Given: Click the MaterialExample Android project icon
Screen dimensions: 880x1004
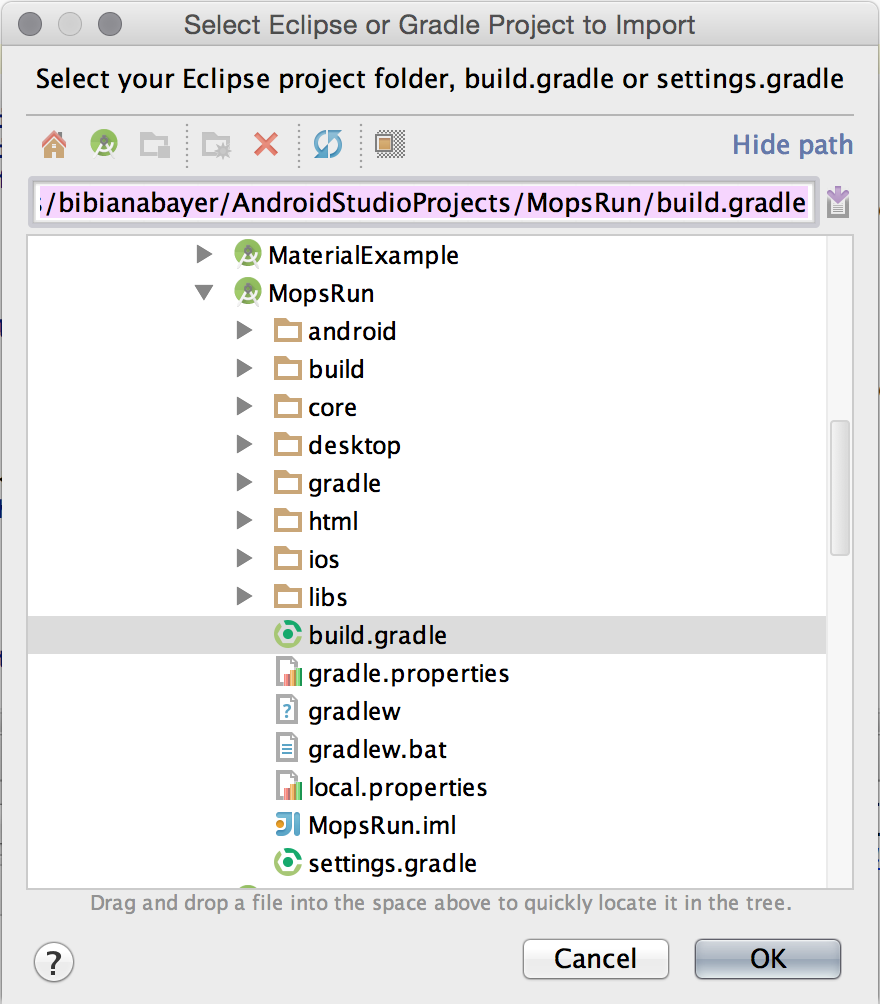Looking at the screenshot, I should [x=247, y=254].
